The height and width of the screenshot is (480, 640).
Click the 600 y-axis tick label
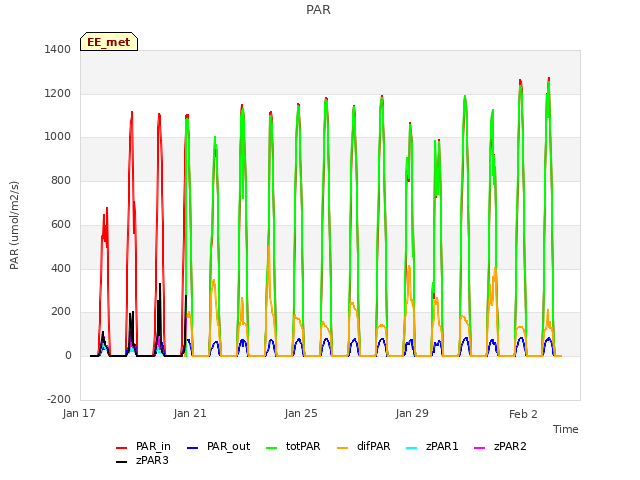pyautogui.click(x=61, y=224)
